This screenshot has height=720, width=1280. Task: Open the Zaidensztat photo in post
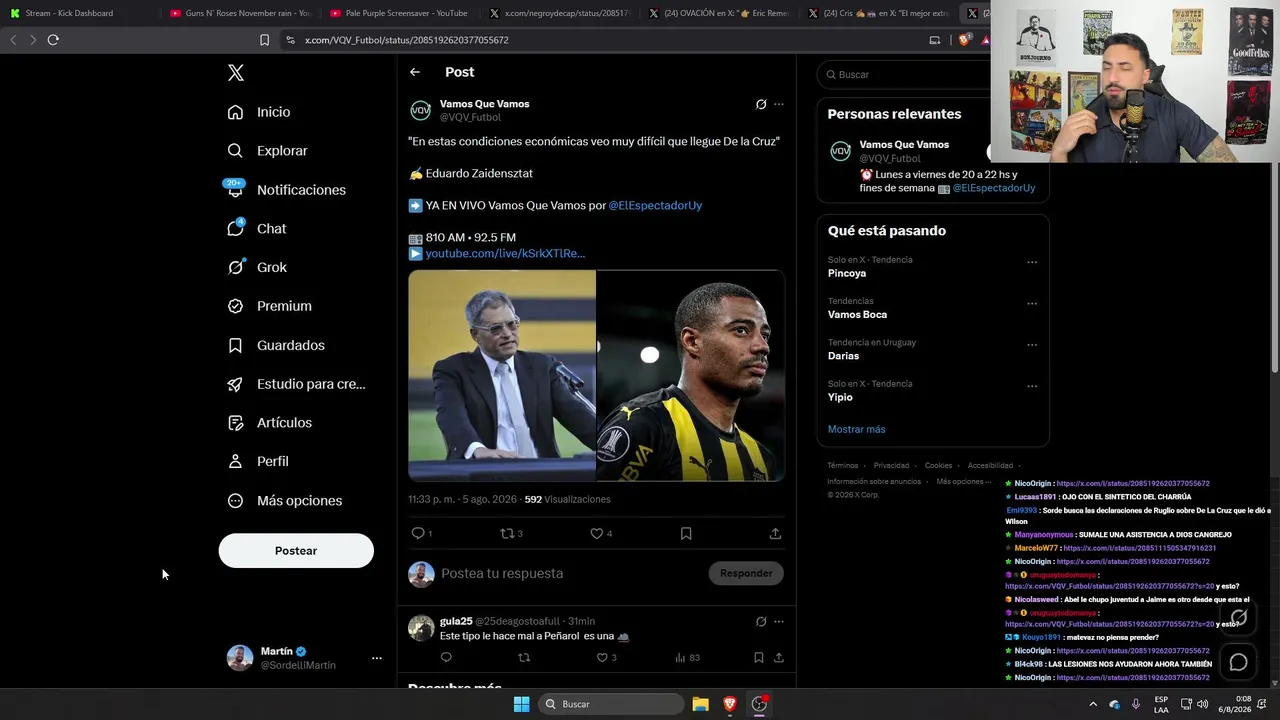coord(502,376)
